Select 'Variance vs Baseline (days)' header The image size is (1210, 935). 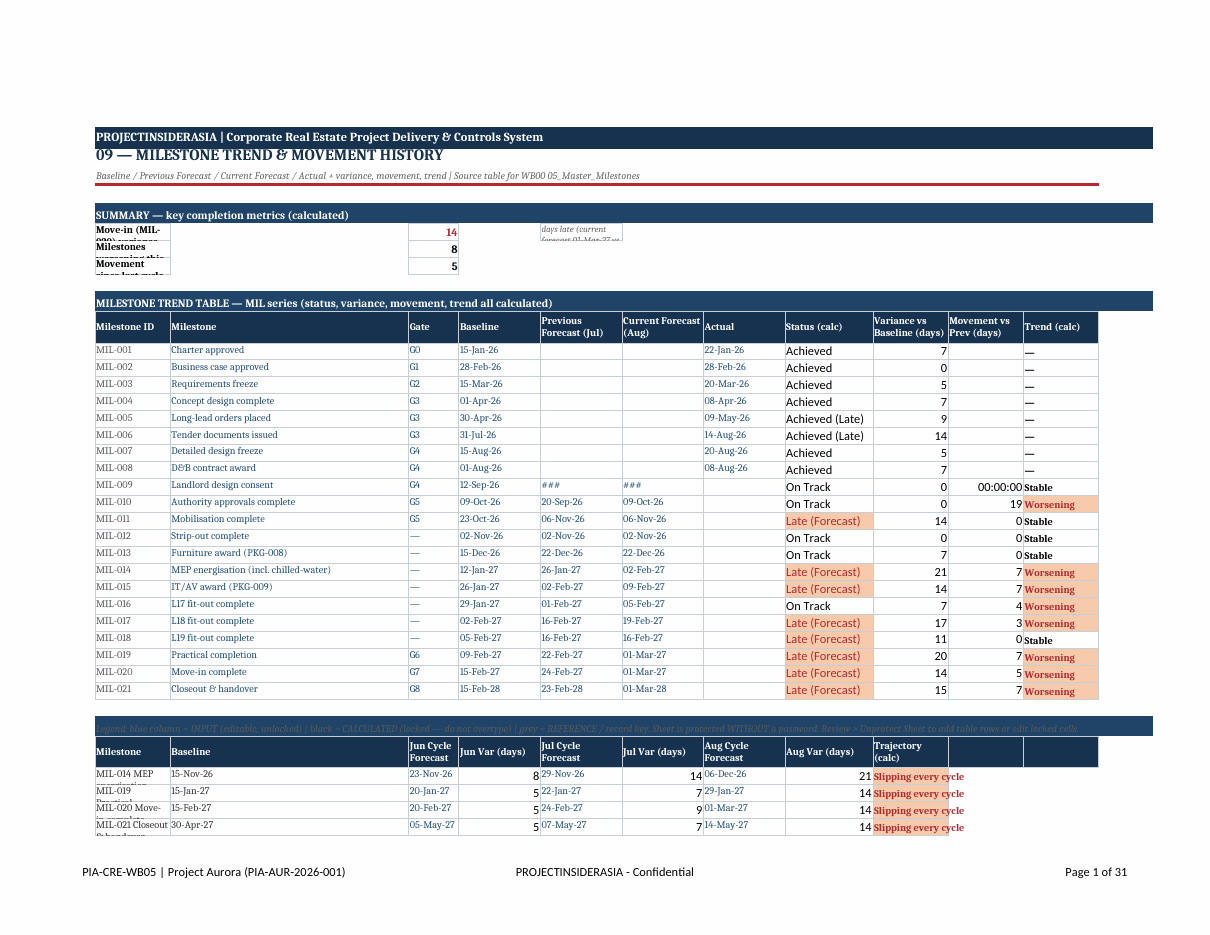[x=910, y=327]
